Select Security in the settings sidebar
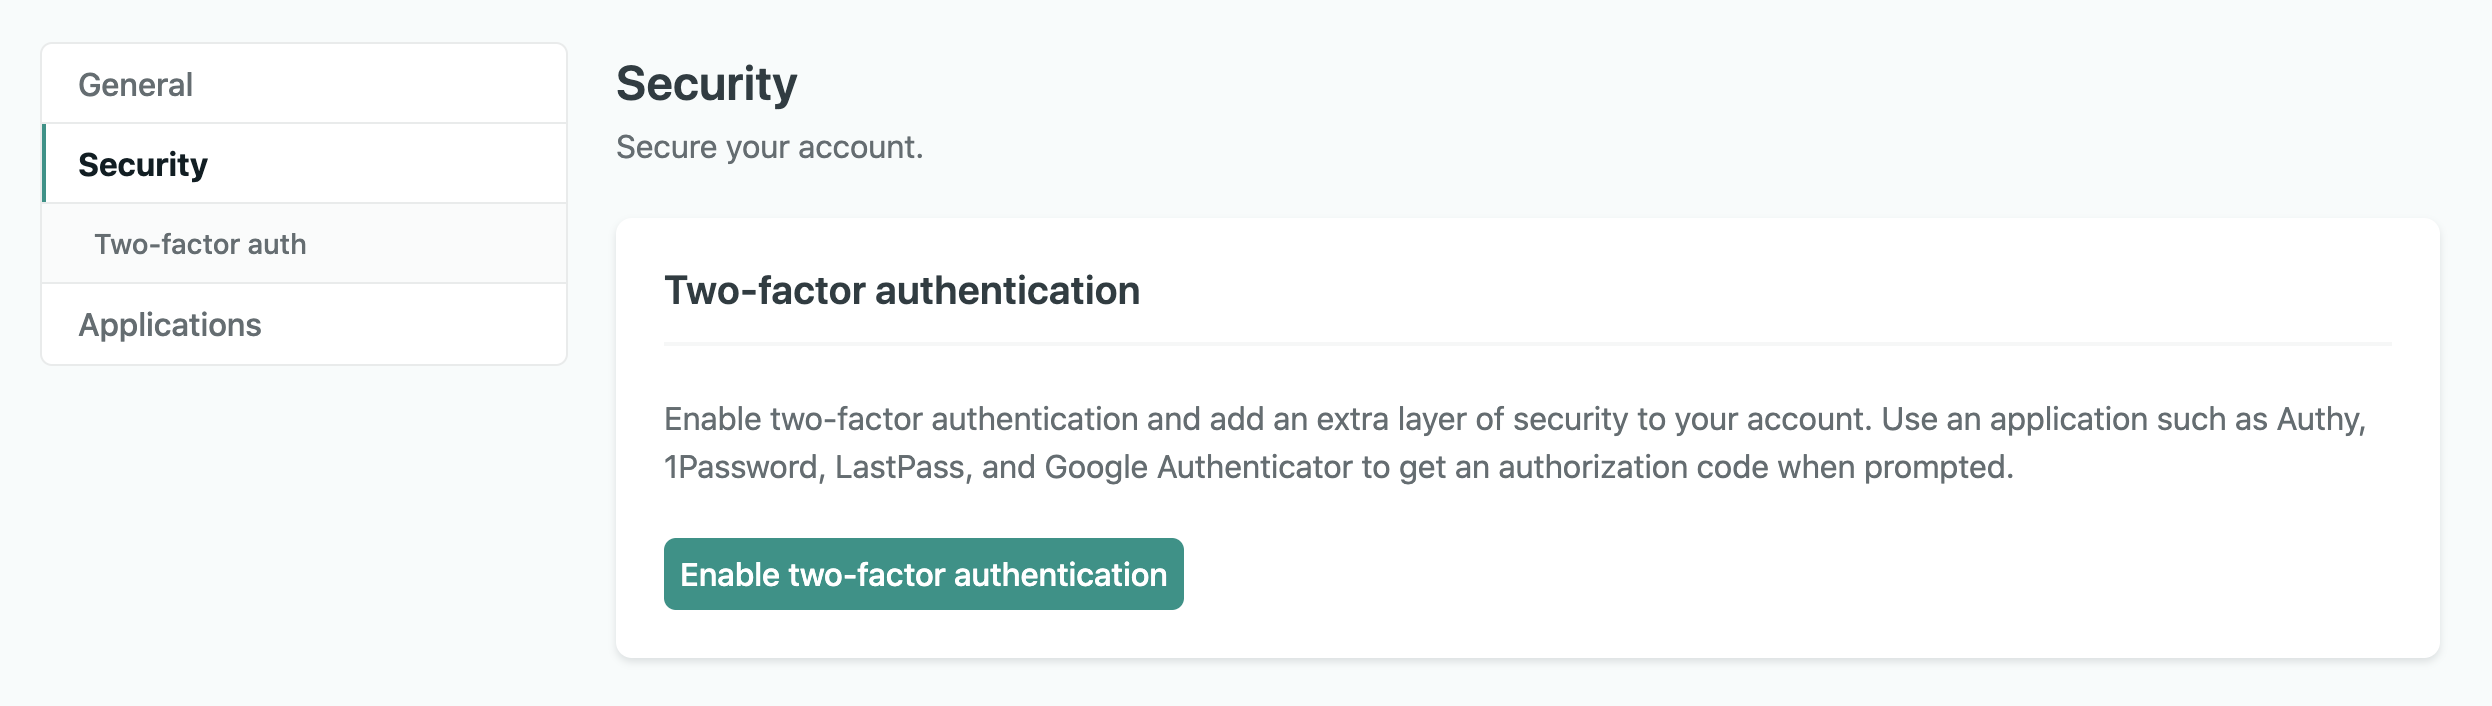The width and height of the screenshot is (2492, 706). point(143,164)
